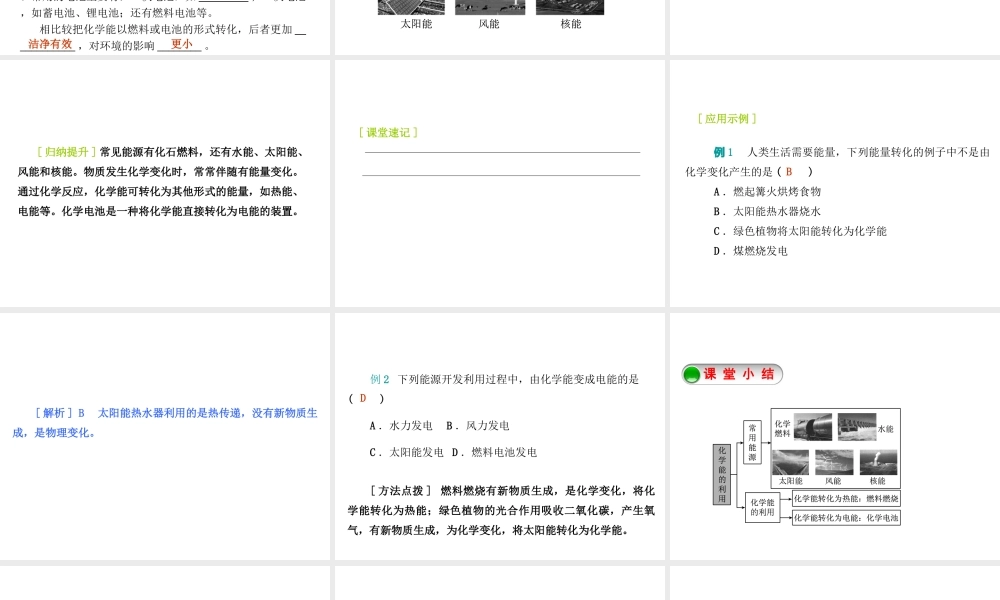Click the red answer D in 例2 parentheses

pyautogui.click(x=363, y=399)
